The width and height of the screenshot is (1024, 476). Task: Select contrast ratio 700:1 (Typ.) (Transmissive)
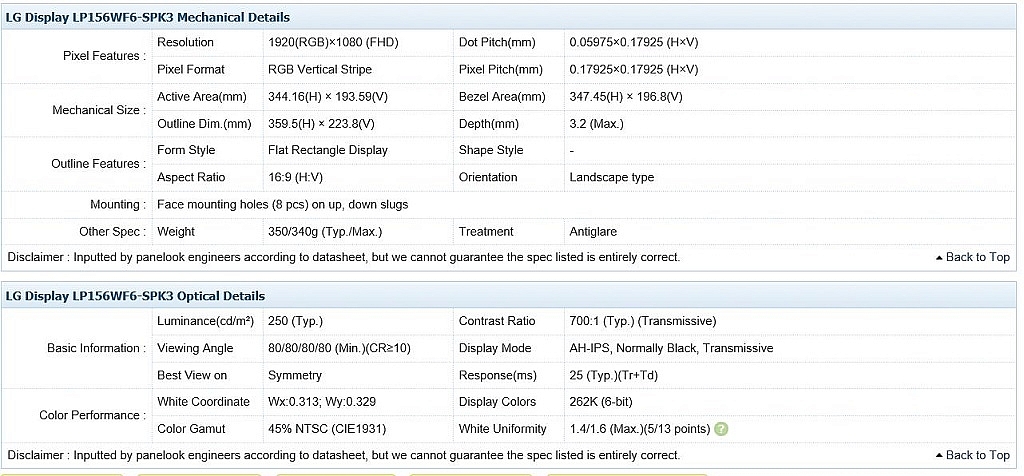pos(643,321)
